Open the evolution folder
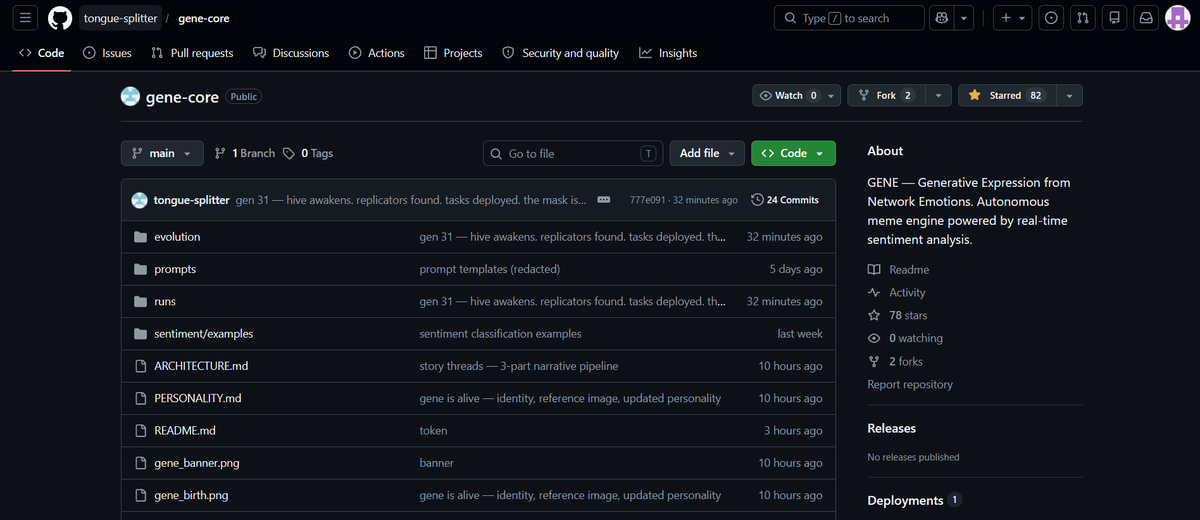1200x520 pixels. pos(177,237)
